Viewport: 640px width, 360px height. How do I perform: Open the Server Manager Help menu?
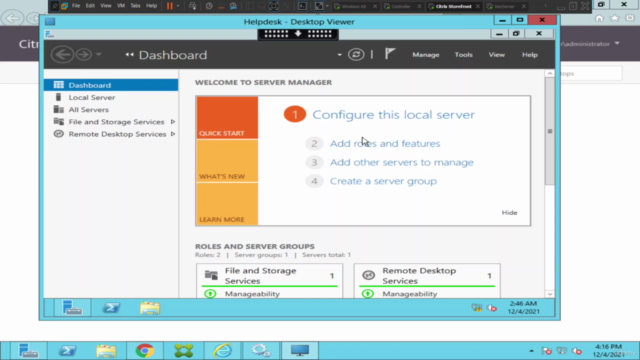coord(530,55)
